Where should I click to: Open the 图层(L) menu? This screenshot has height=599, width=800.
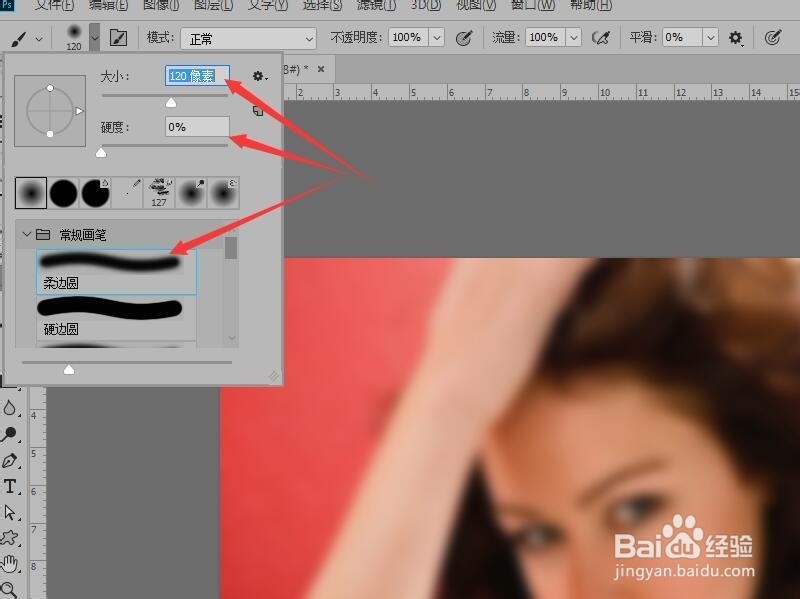[x=213, y=6]
